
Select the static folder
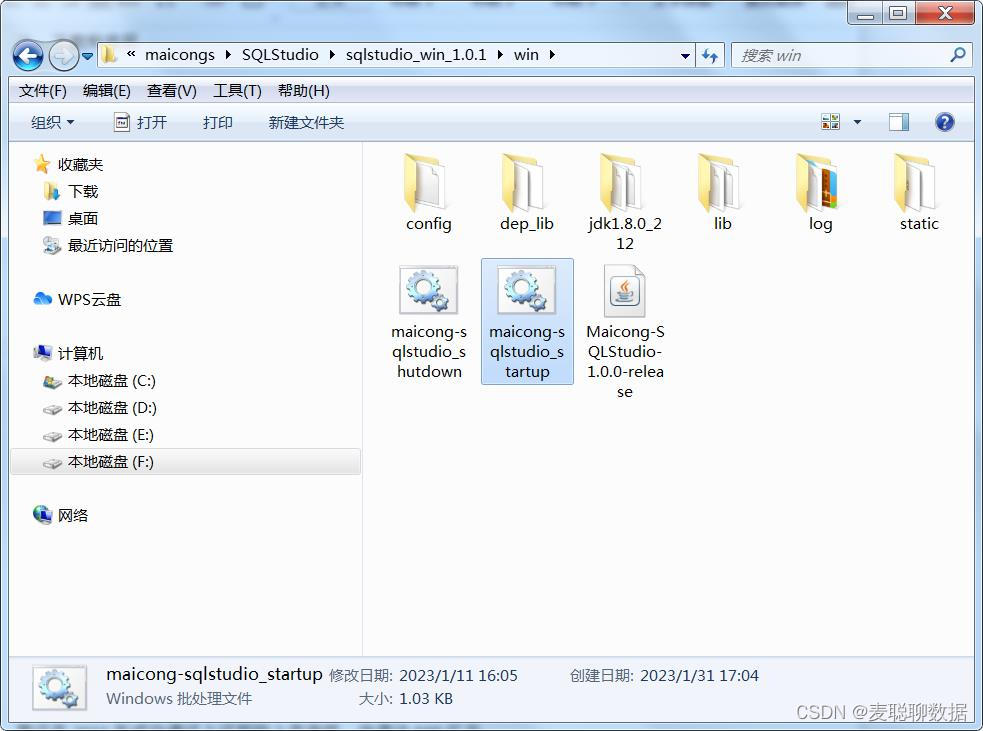[918, 192]
